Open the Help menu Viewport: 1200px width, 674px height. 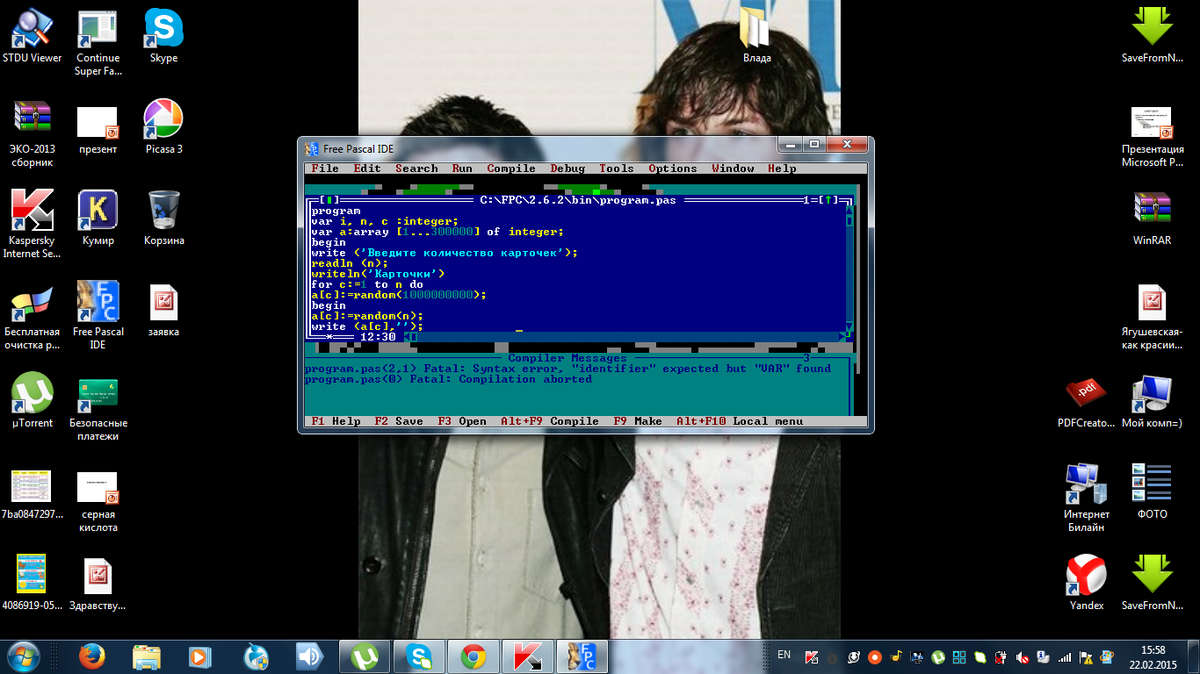coord(782,169)
